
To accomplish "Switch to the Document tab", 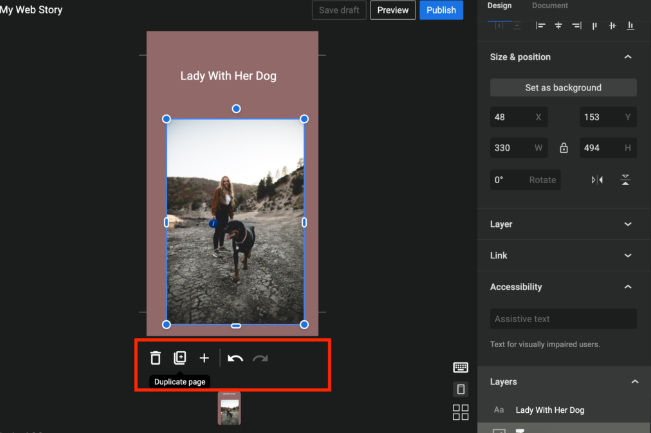I will (550, 6).
